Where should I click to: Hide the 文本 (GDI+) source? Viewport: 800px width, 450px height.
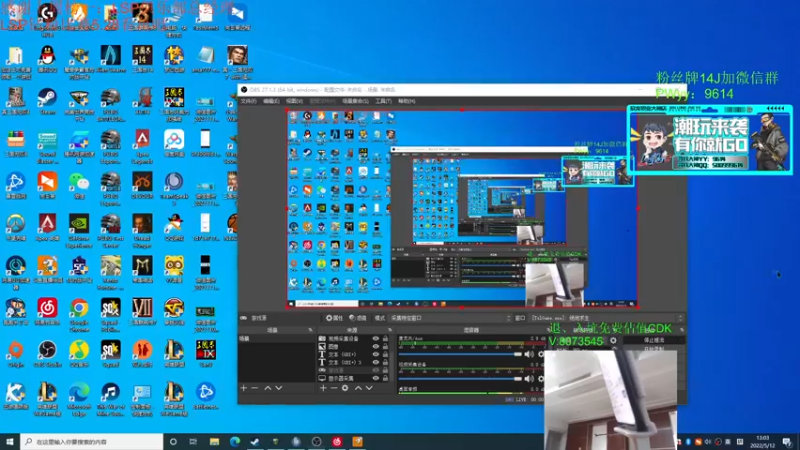click(x=376, y=354)
